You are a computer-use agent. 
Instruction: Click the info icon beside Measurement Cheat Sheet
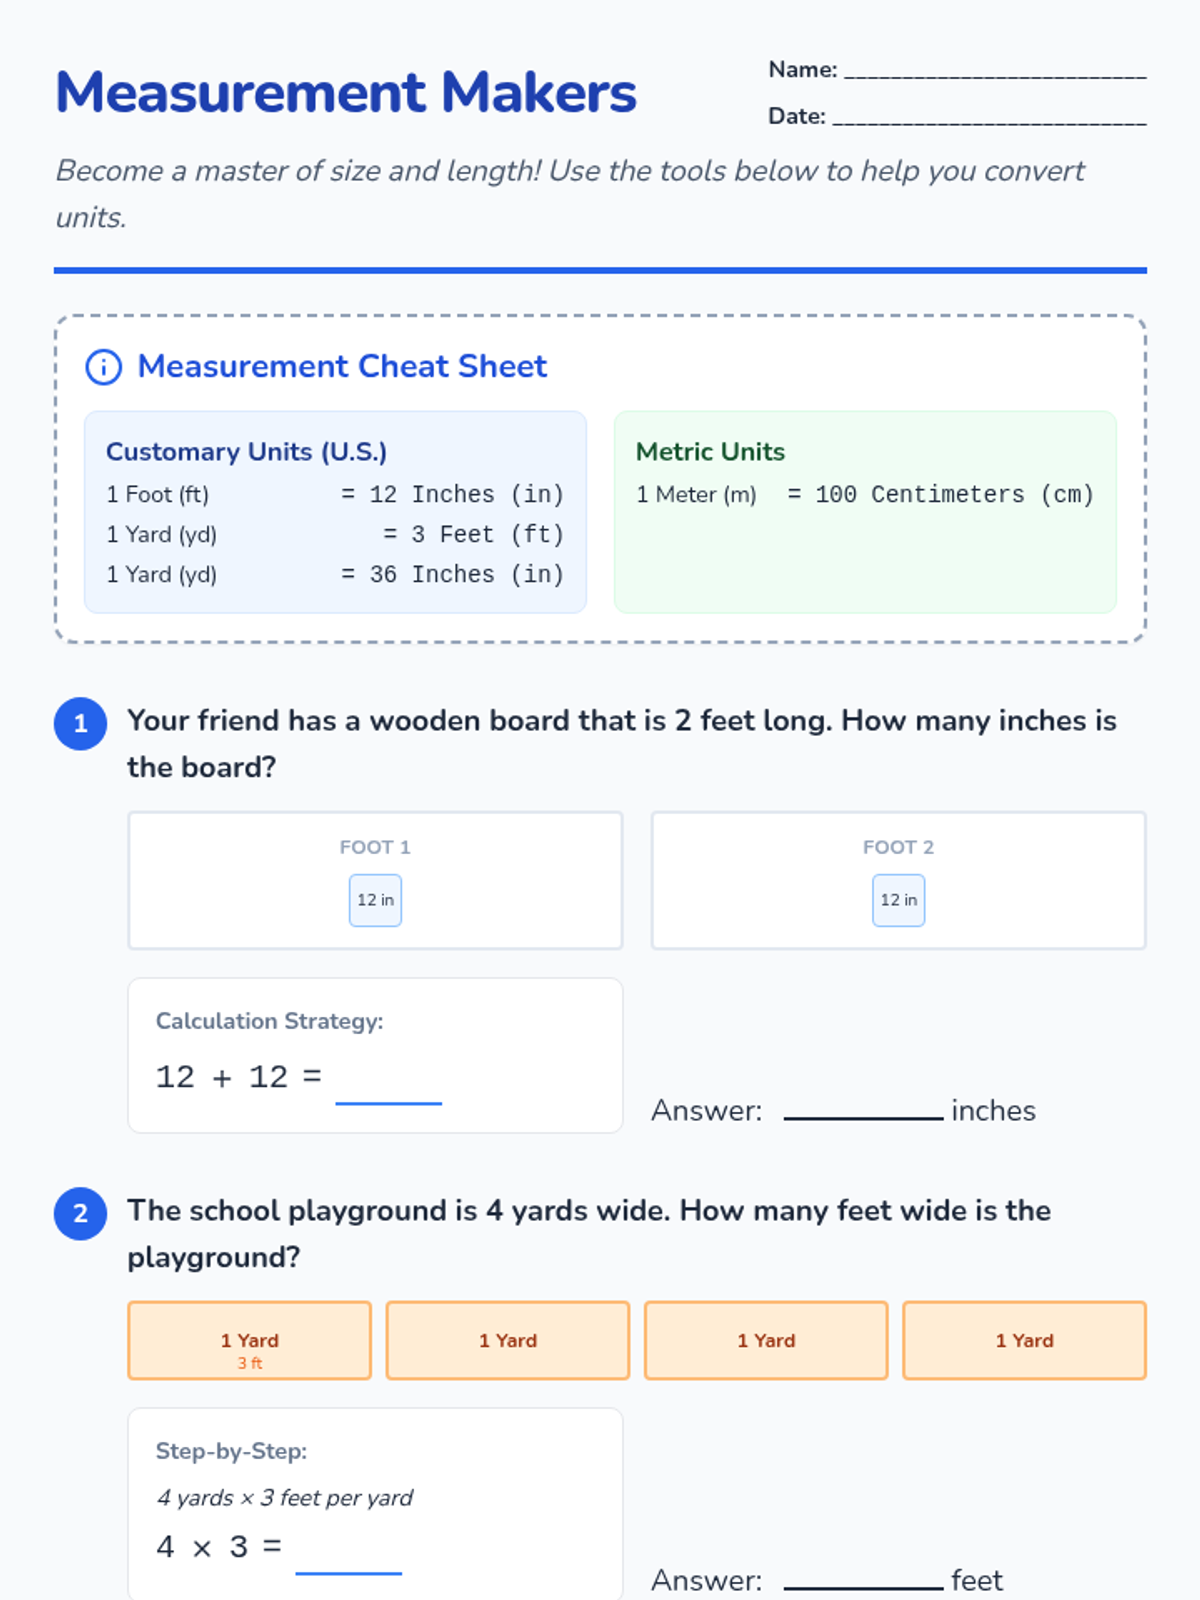tap(104, 367)
